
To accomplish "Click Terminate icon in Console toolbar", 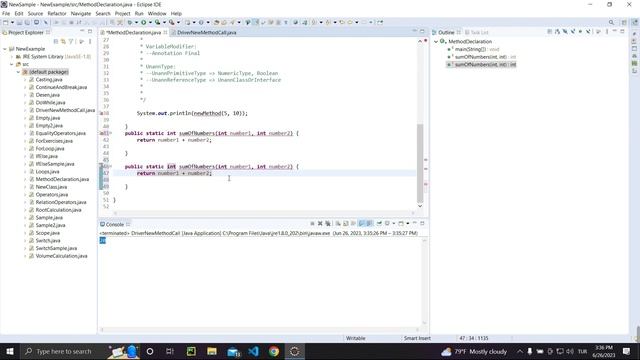I will (x=312, y=224).
